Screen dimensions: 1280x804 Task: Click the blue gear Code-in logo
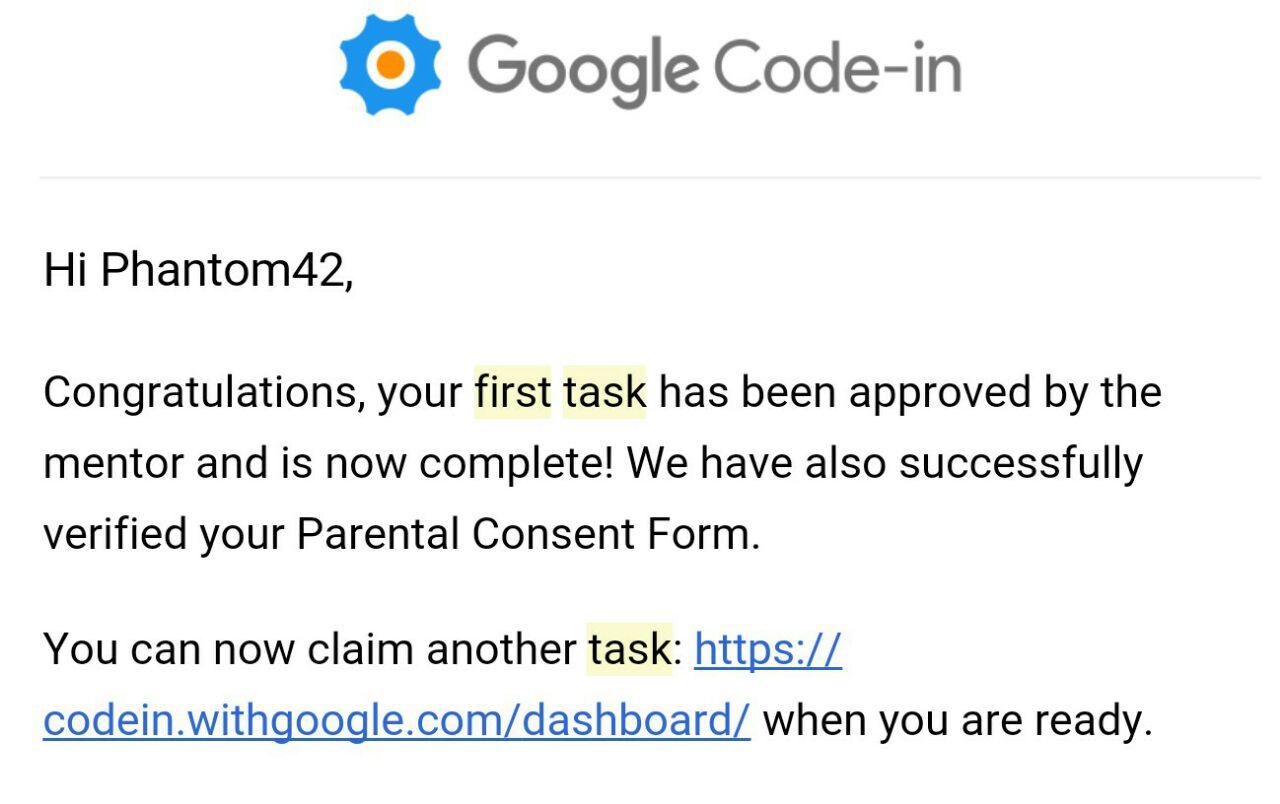390,65
